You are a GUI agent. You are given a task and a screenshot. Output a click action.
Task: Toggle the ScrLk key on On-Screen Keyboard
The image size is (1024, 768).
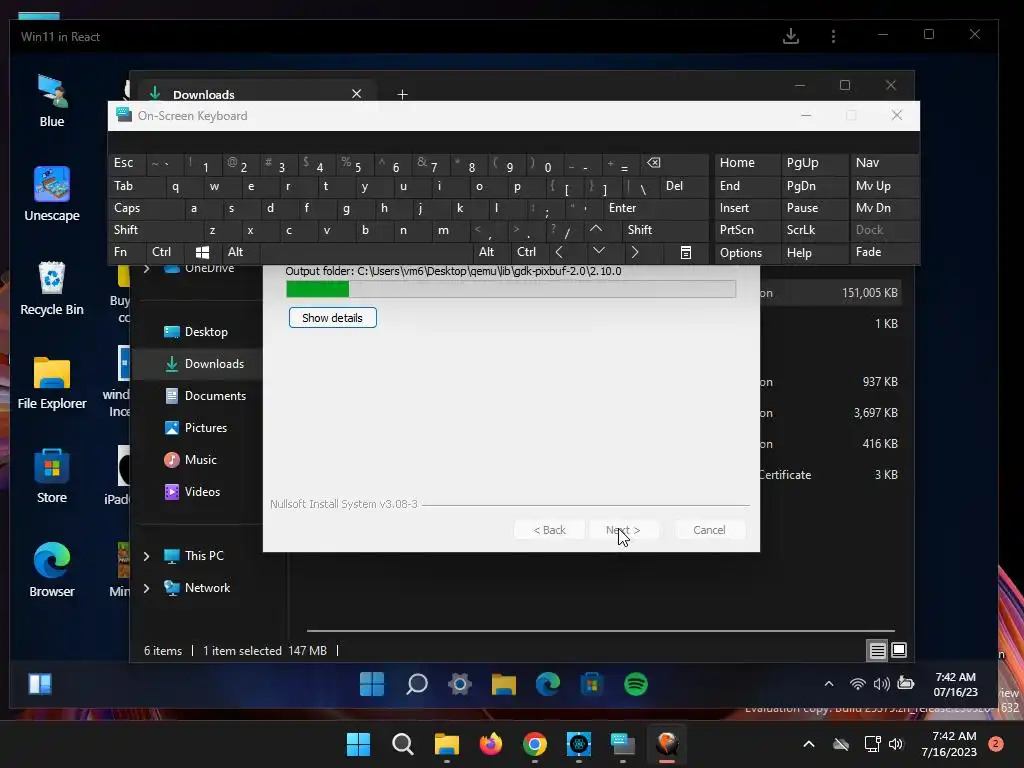pos(814,230)
